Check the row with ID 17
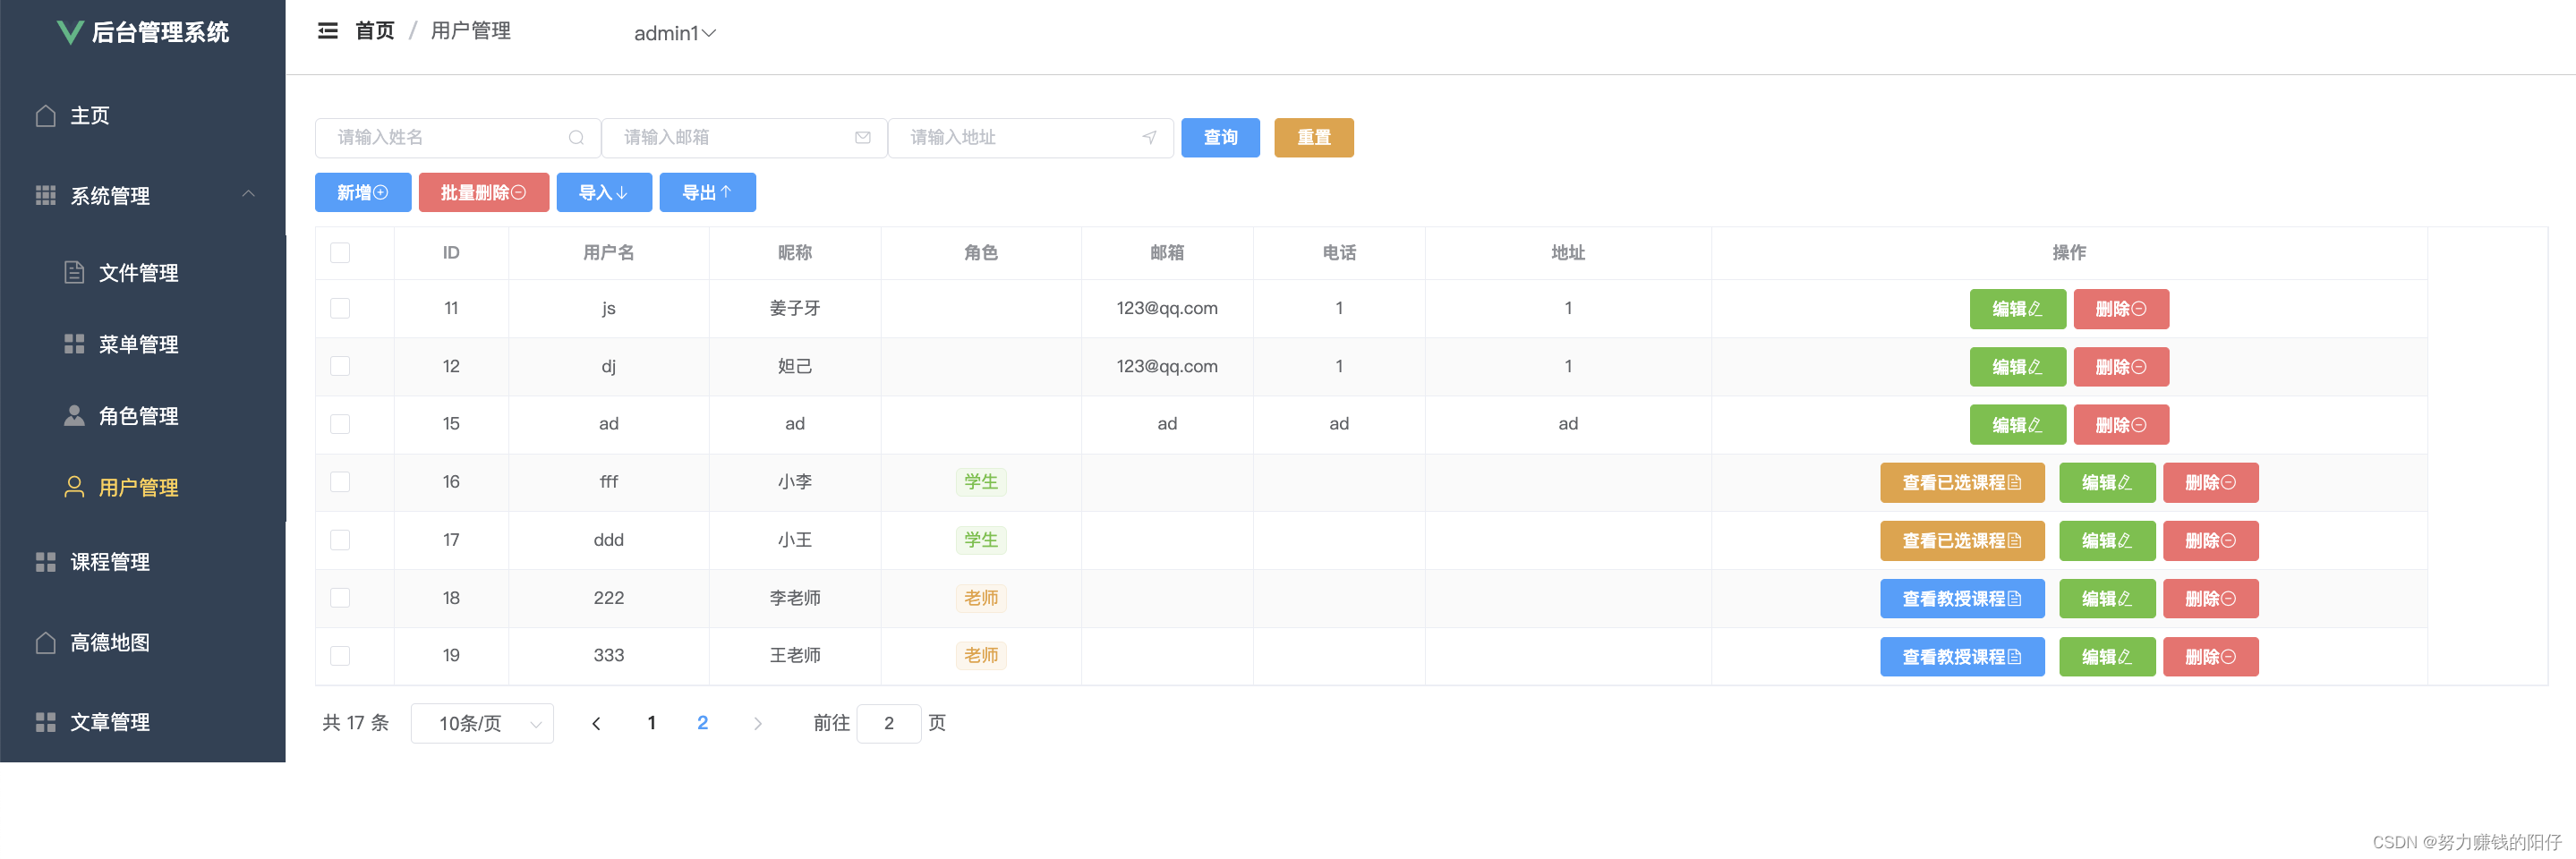This screenshot has height=859, width=2576. 340,540
